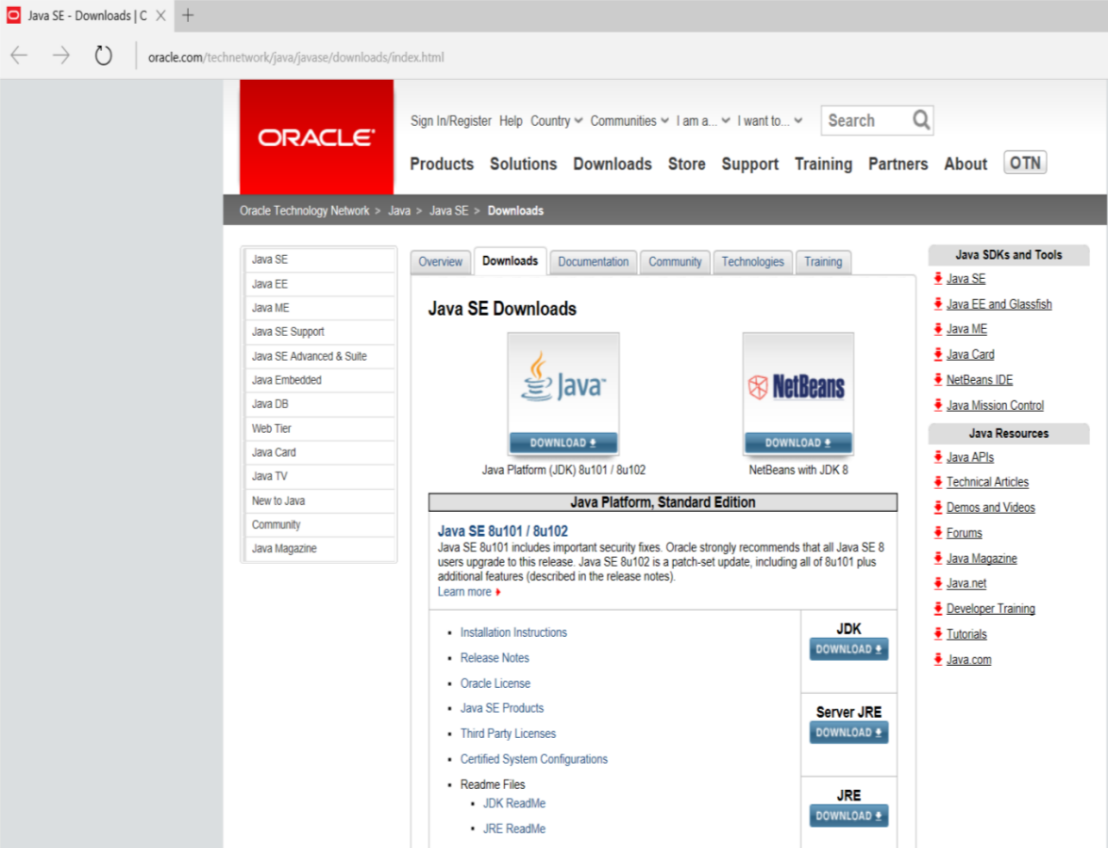The width and height of the screenshot is (1108, 848).
Task: Open the Downloads main navigation menu
Action: point(613,164)
